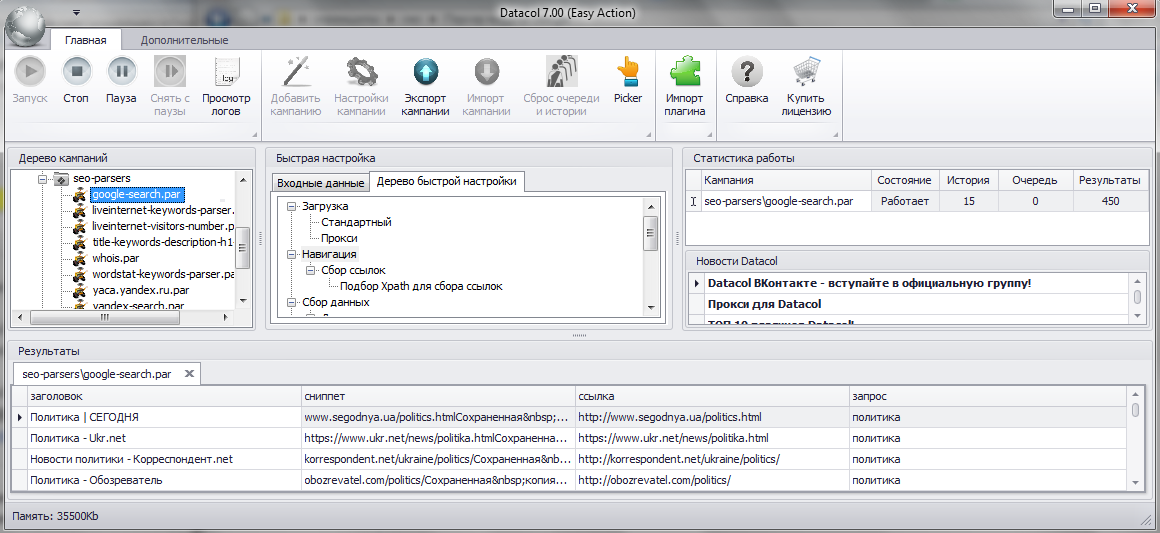The image size is (1160, 533).
Task: Stop the running campaign with Стоп
Action: click(76, 72)
